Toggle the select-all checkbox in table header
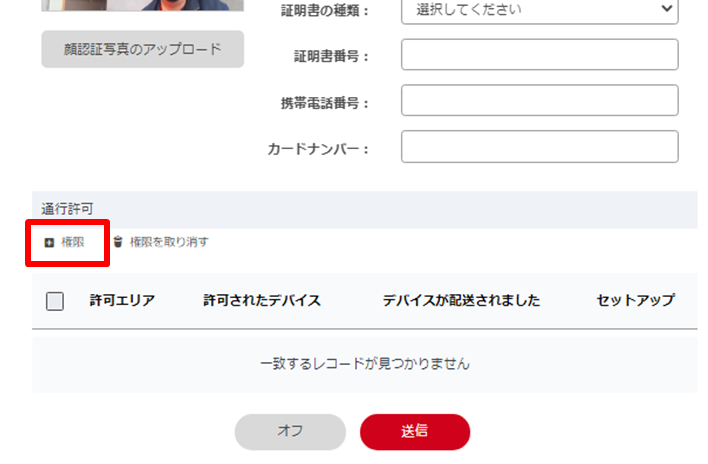The image size is (708, 464). [x=55, y=301]
